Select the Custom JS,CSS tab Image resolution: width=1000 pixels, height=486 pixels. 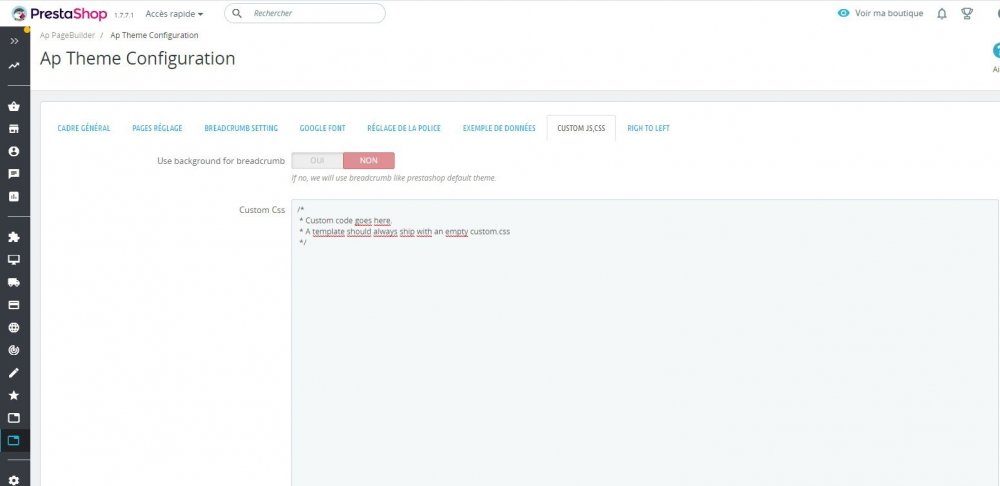click(581, 128)
